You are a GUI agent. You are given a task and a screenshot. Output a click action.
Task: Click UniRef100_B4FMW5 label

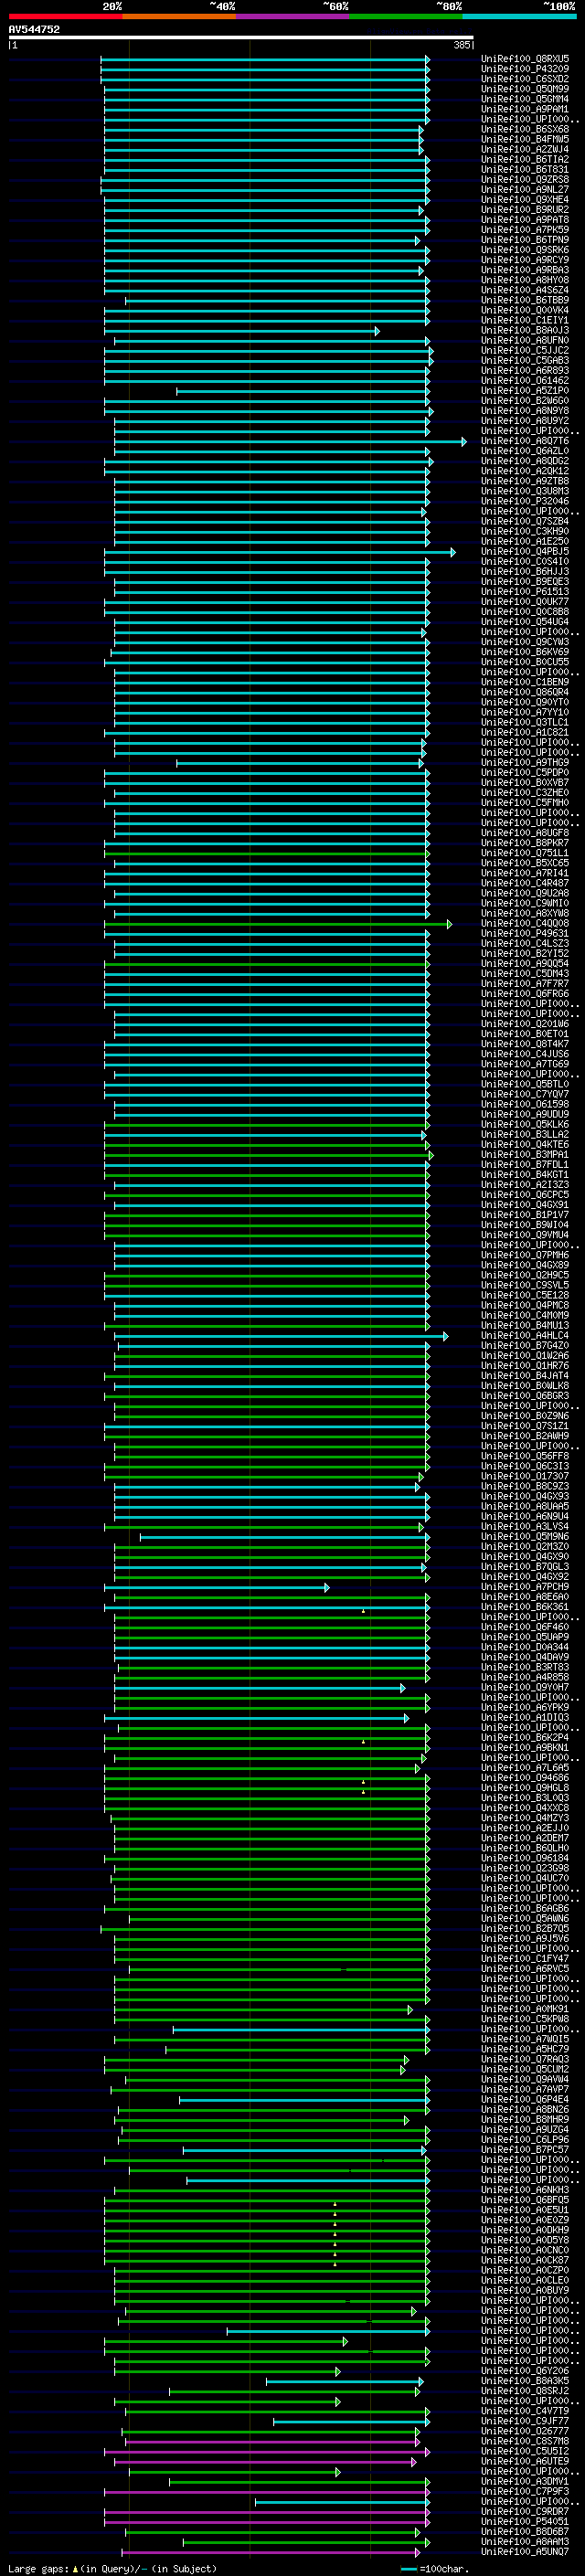click(x=525, y=139)
